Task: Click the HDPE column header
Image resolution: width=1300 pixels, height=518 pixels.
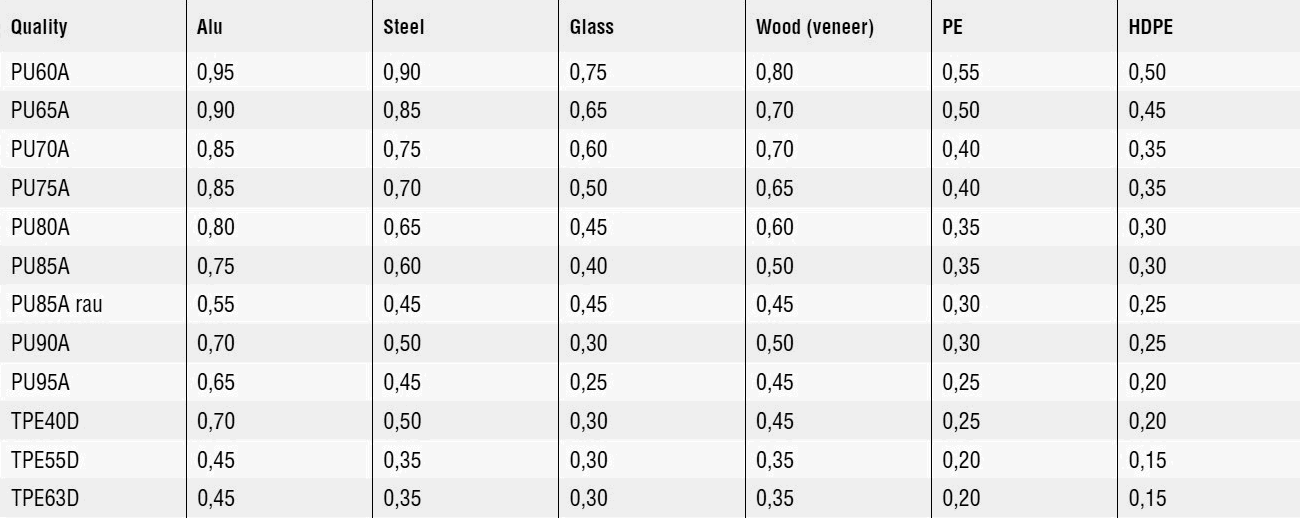Action: pyautogui.click(x=1150, y=28)
